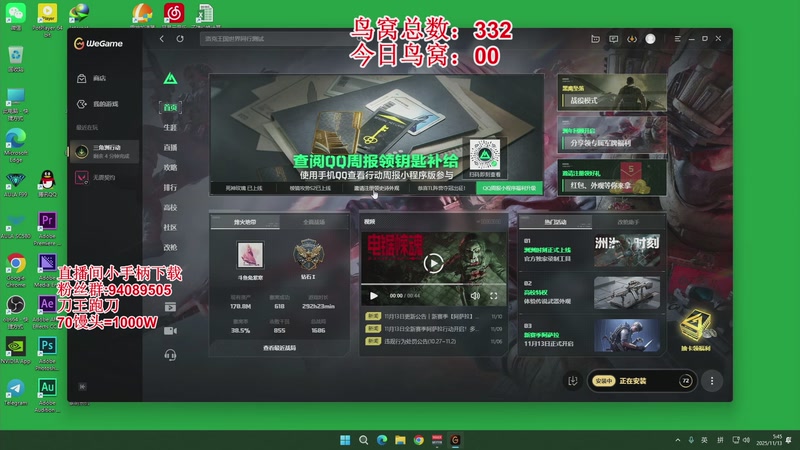The width and height of the screenshot is (800, 450).
Task: Open Adobe Photoshop desktop shortcut
Action: [x=47, y=351]
